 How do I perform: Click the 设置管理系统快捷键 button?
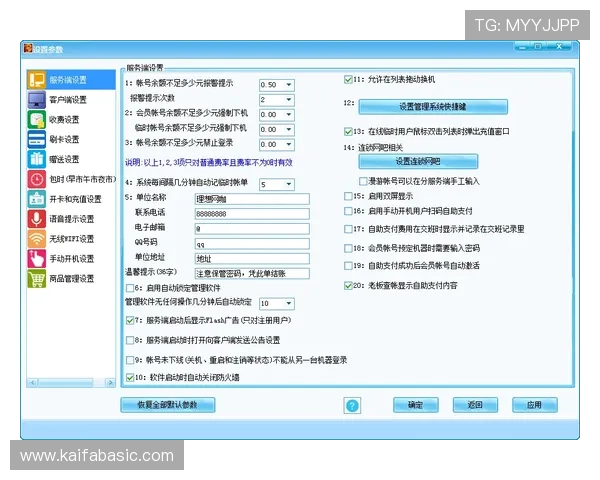(433, 106)
